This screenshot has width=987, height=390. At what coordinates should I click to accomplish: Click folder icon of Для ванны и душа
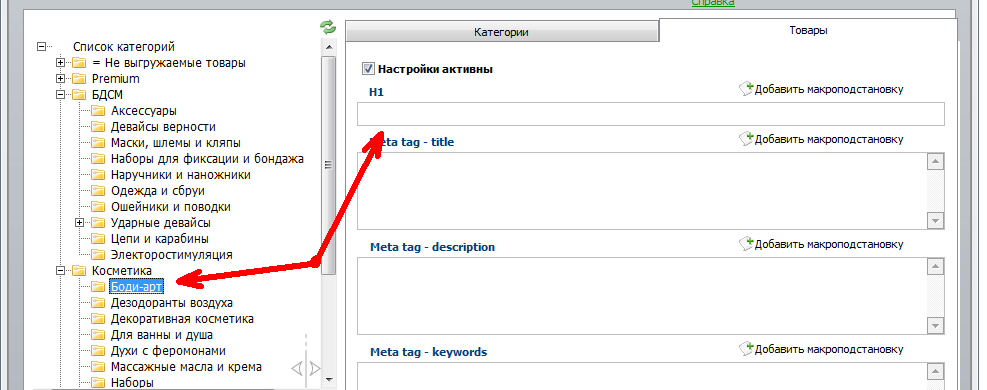pyautogui.click(x=98, y=335)
